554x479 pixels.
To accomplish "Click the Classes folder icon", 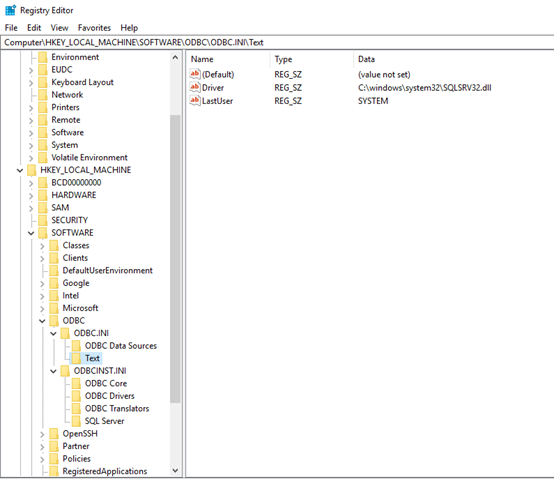I will click(54, 245).
